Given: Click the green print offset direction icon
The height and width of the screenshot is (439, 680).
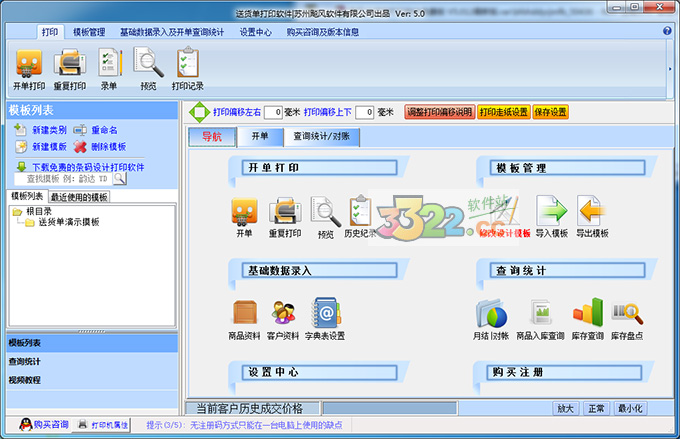Looking at the screenshot, I should coord(199,112).
